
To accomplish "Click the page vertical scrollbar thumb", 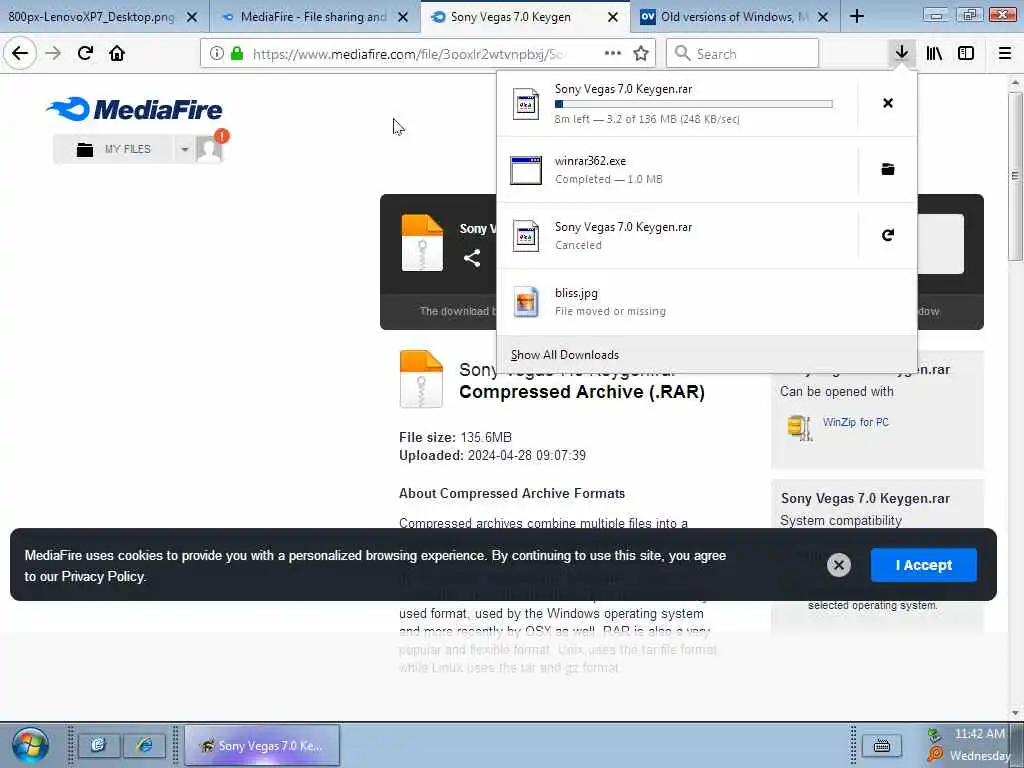I will pyautogui.click(x=1015, y=176).
